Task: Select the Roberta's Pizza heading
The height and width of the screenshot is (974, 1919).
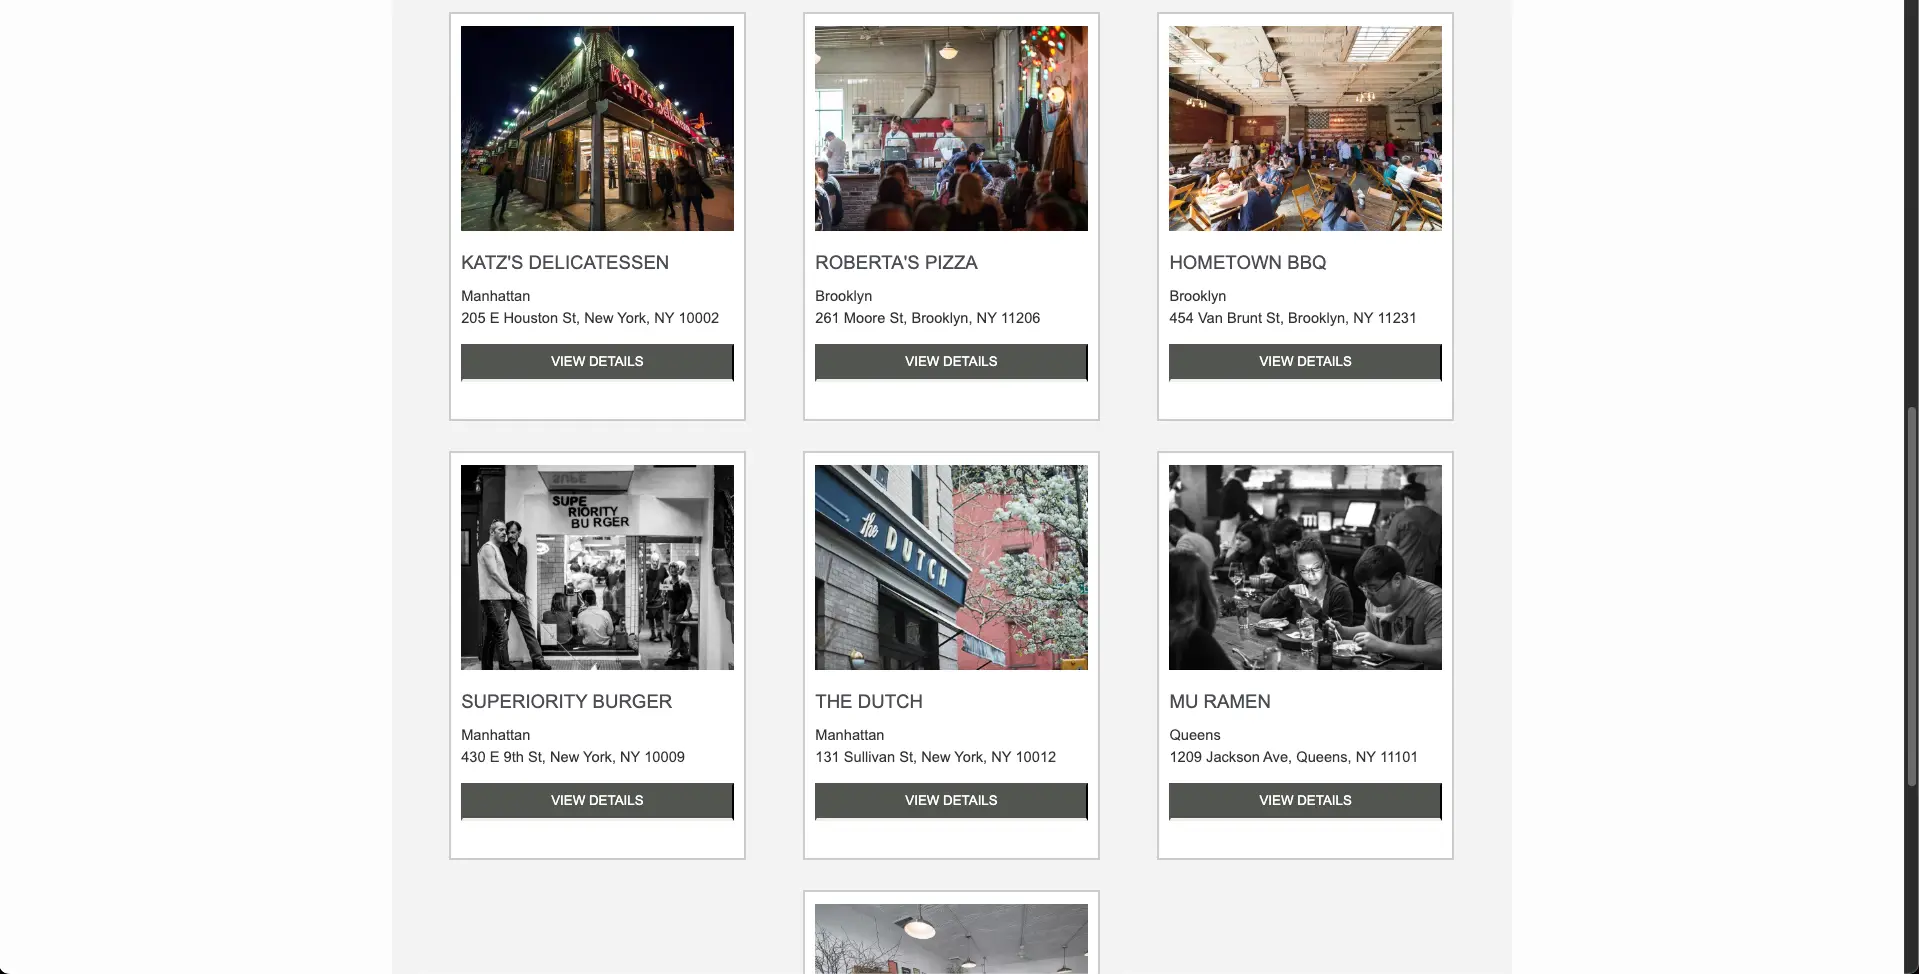Action: (896, 263)
